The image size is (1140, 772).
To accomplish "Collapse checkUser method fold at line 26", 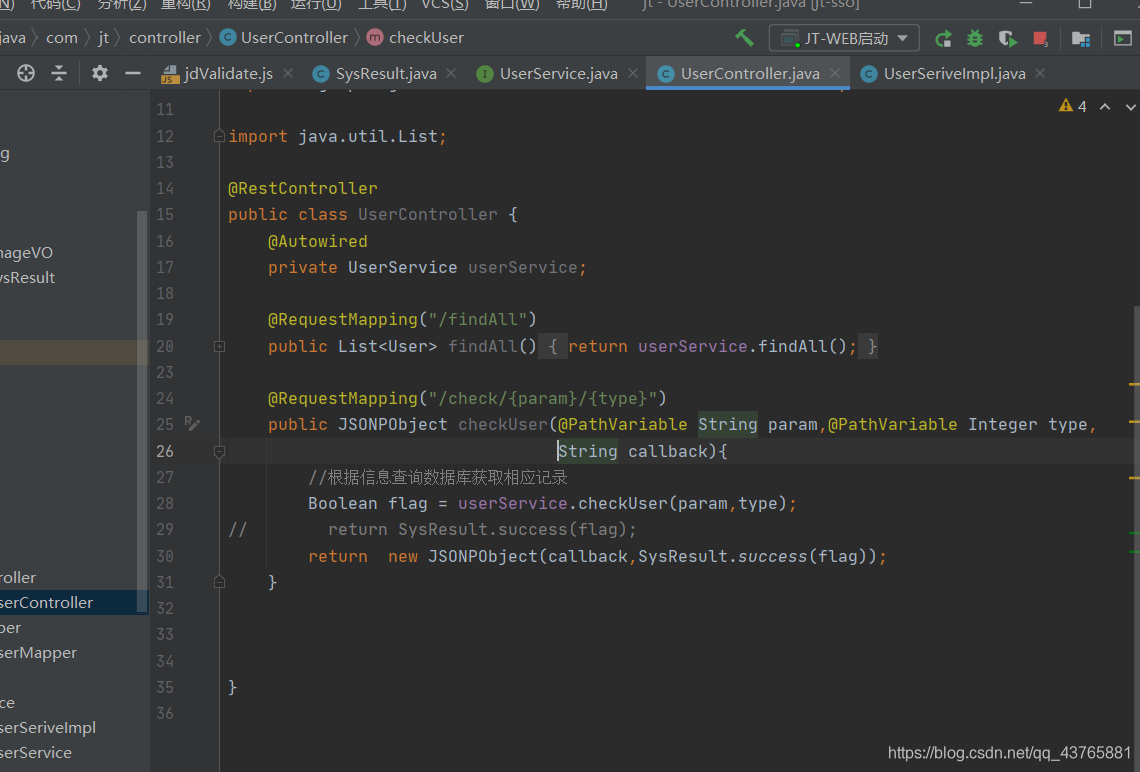I will (x=219, y=452).
